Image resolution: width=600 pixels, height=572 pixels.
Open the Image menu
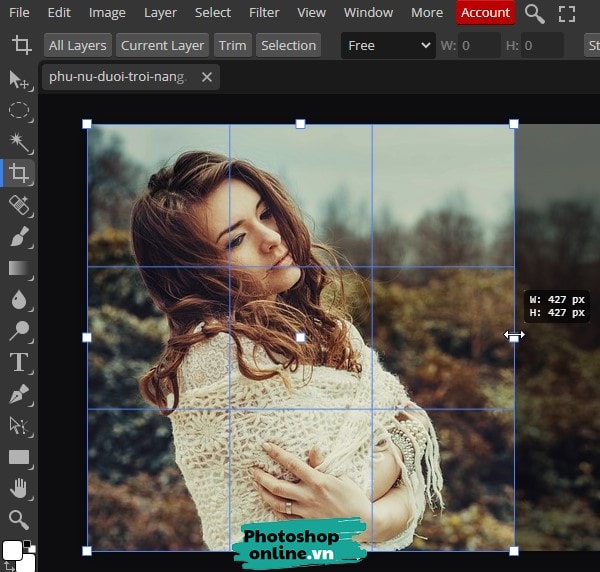click(107, 13)
